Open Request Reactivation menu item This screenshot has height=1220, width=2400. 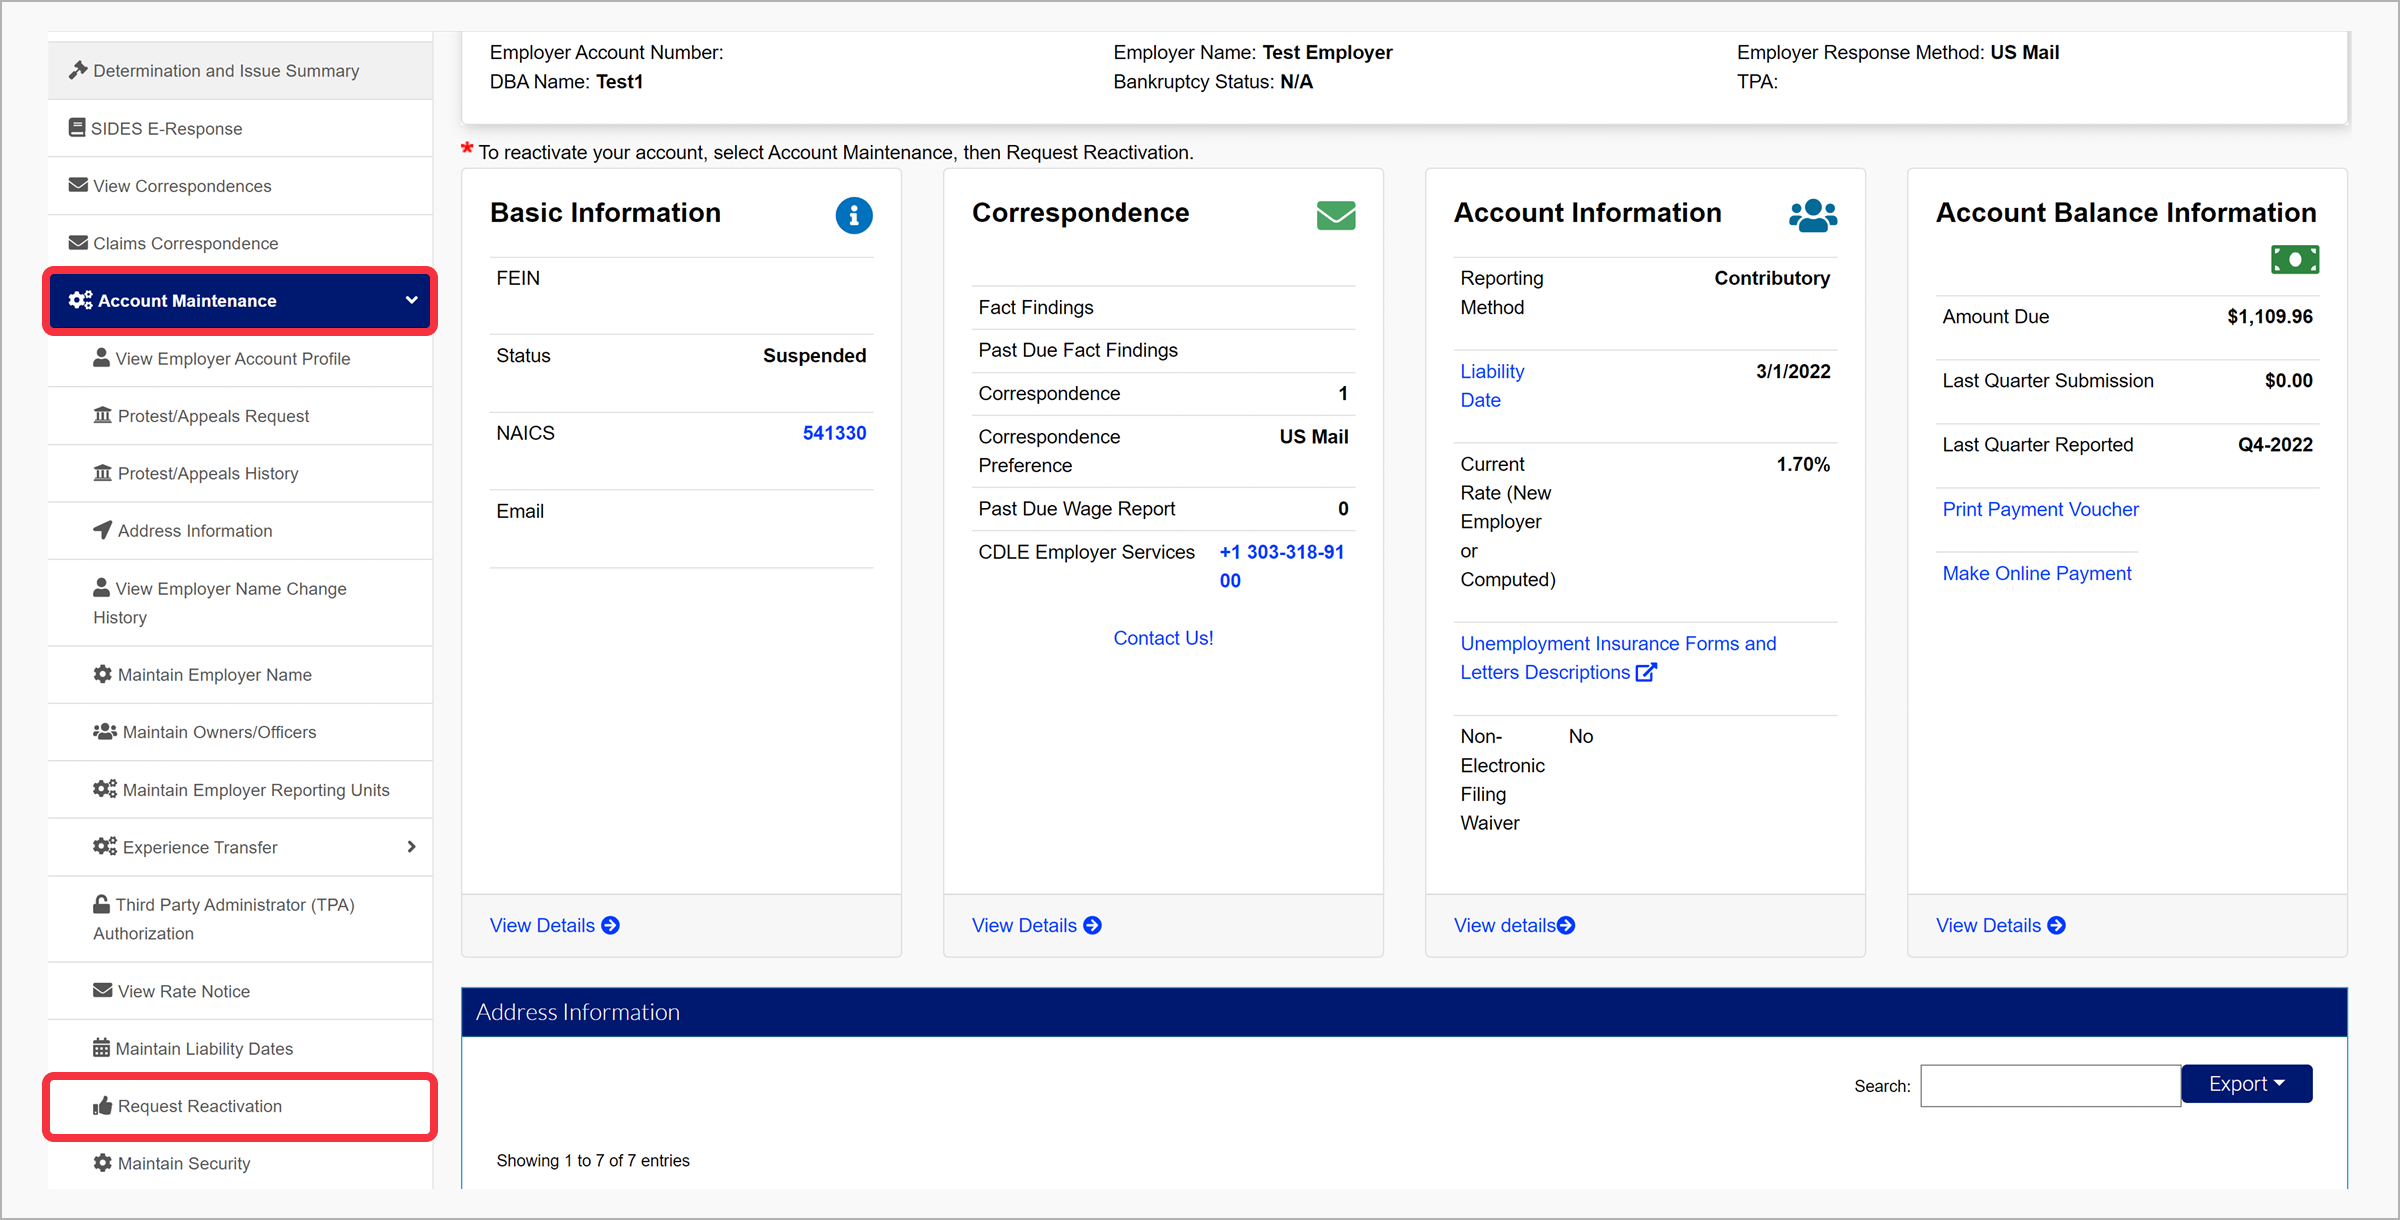point(240,1106)
